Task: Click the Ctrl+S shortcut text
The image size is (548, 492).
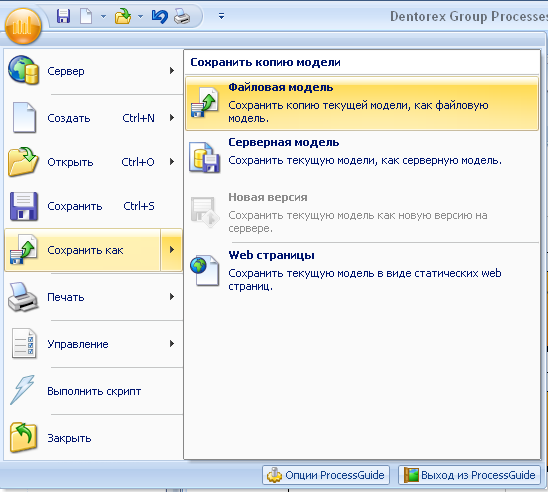Action: click(139, 206)
